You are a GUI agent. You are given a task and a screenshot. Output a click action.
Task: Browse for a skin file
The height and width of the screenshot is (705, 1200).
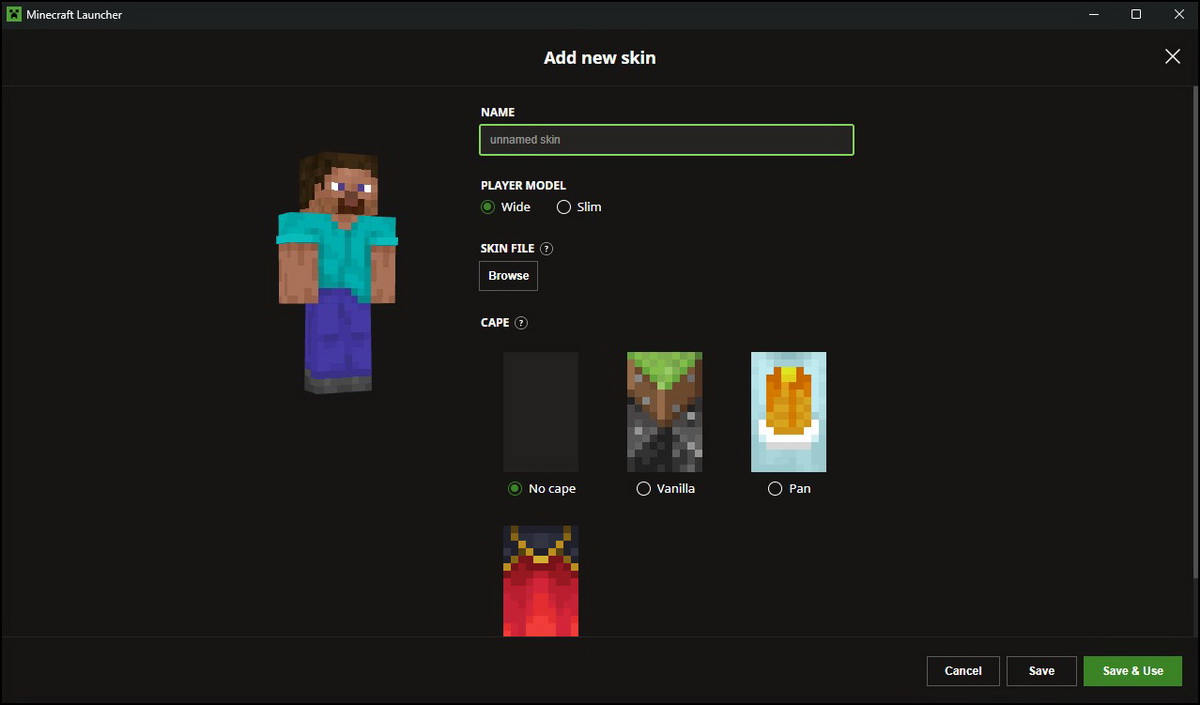tap(508, 275)
